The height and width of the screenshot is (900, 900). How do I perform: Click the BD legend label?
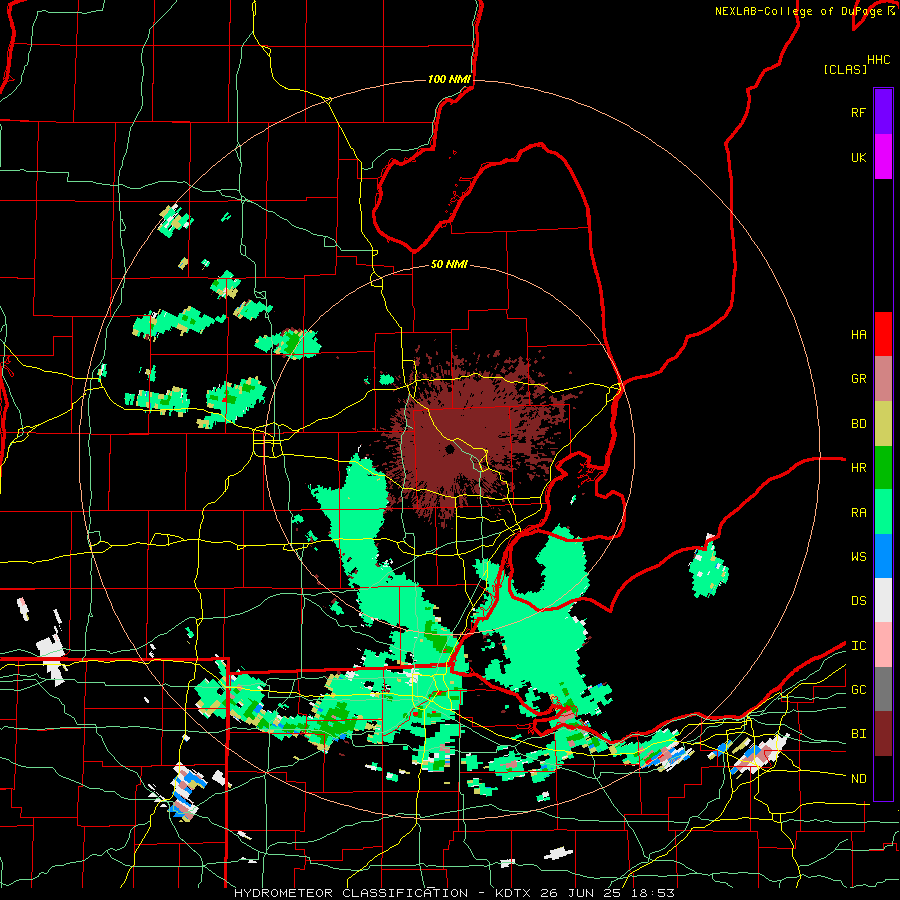click(858, 424)
